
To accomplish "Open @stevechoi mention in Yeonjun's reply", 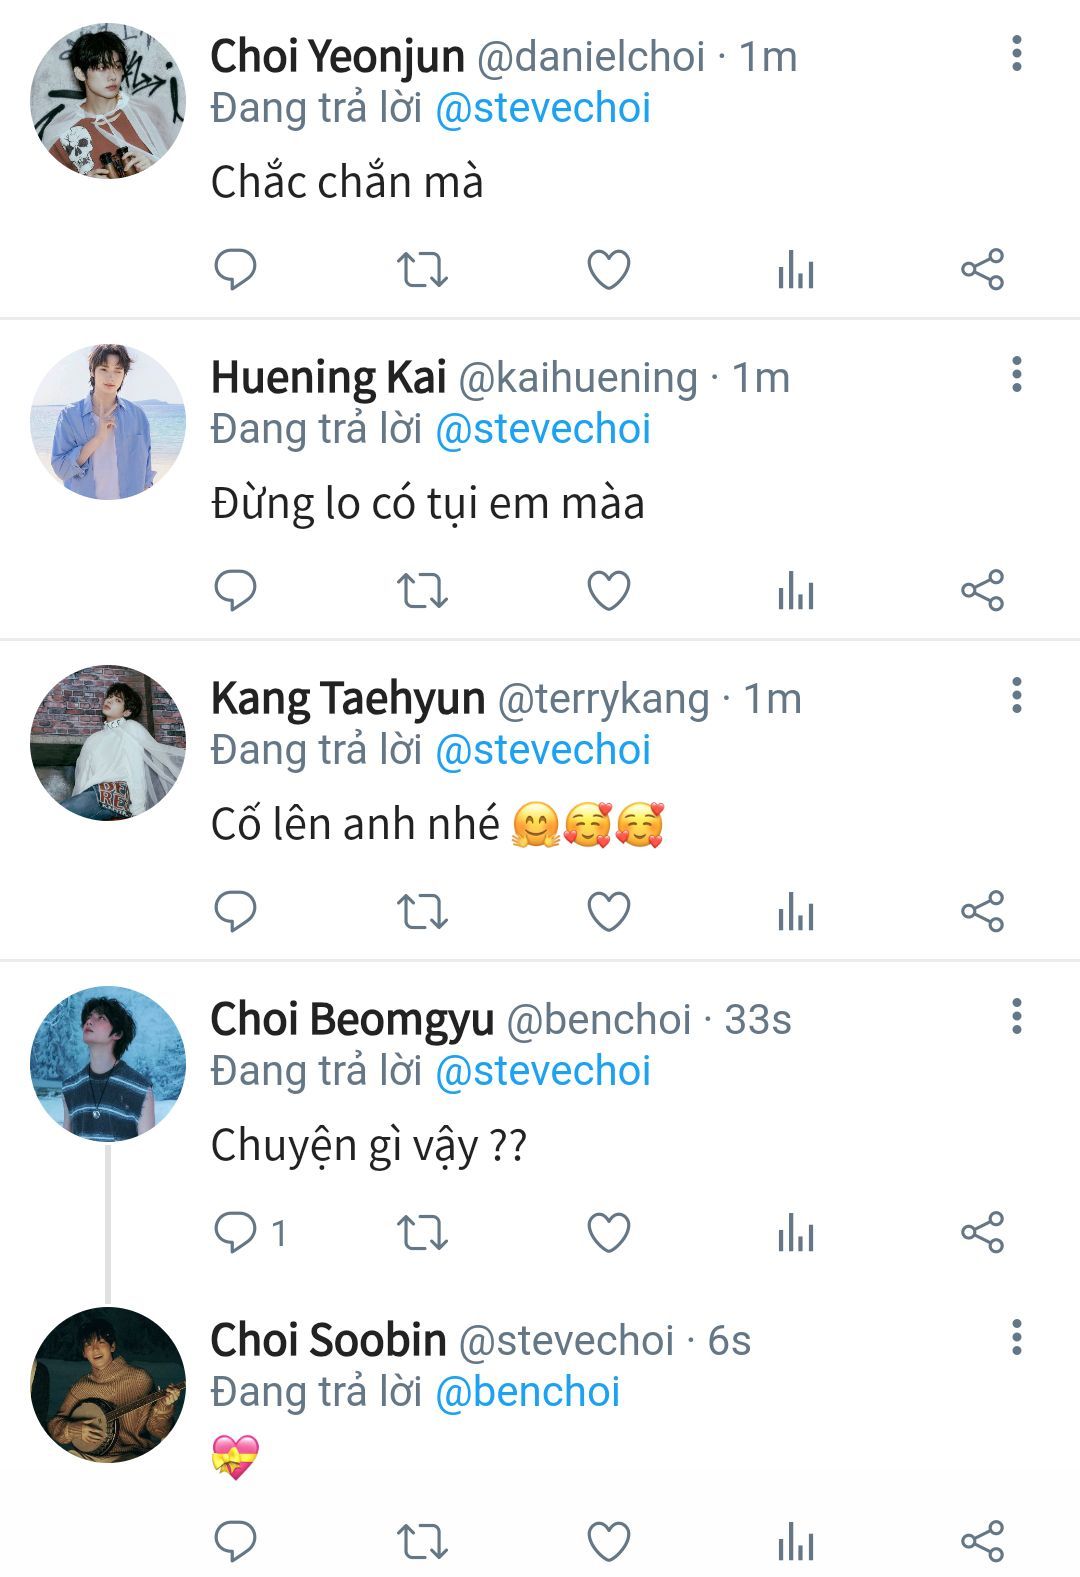I will click(x=543, y=108).
